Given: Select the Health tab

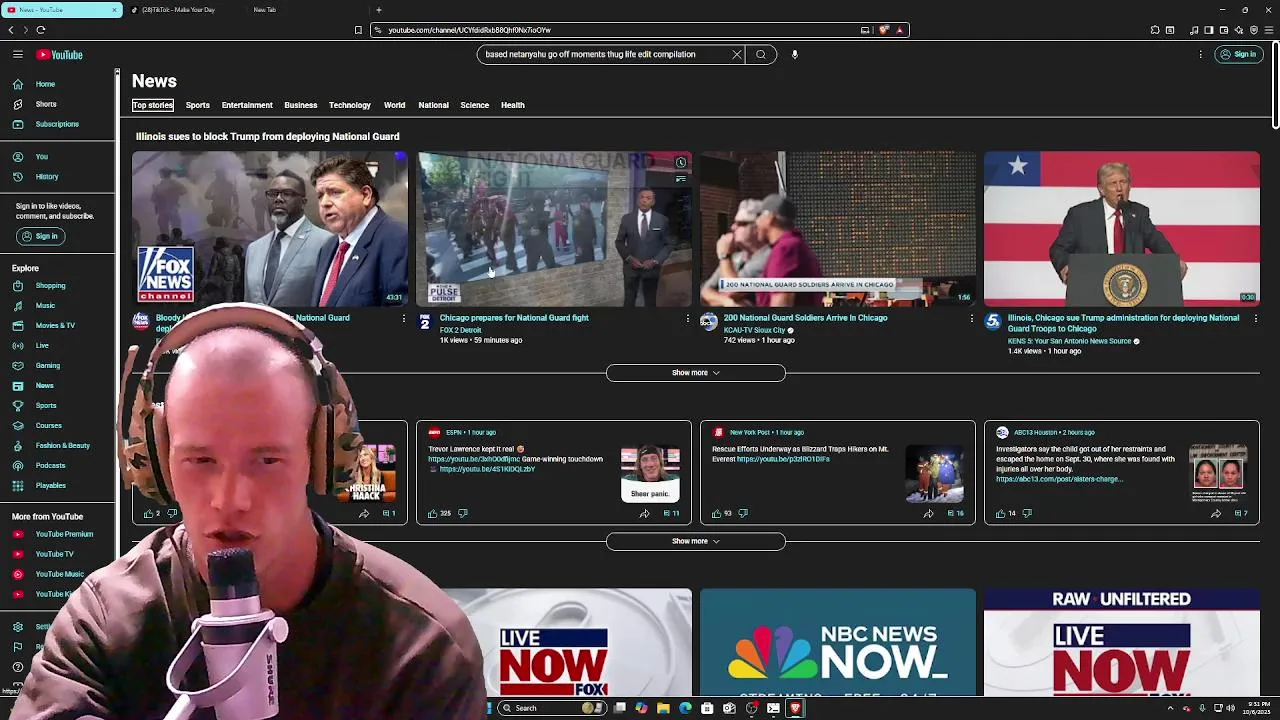Looking at the screenshot, I should tap(513, 105).
